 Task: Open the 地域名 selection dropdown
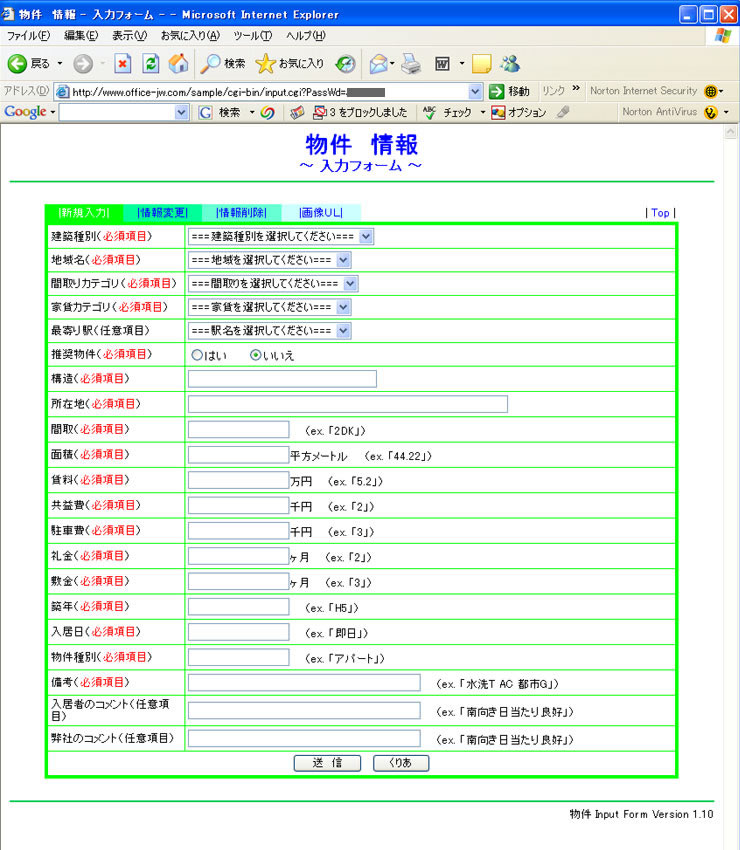tap(269, 260)
